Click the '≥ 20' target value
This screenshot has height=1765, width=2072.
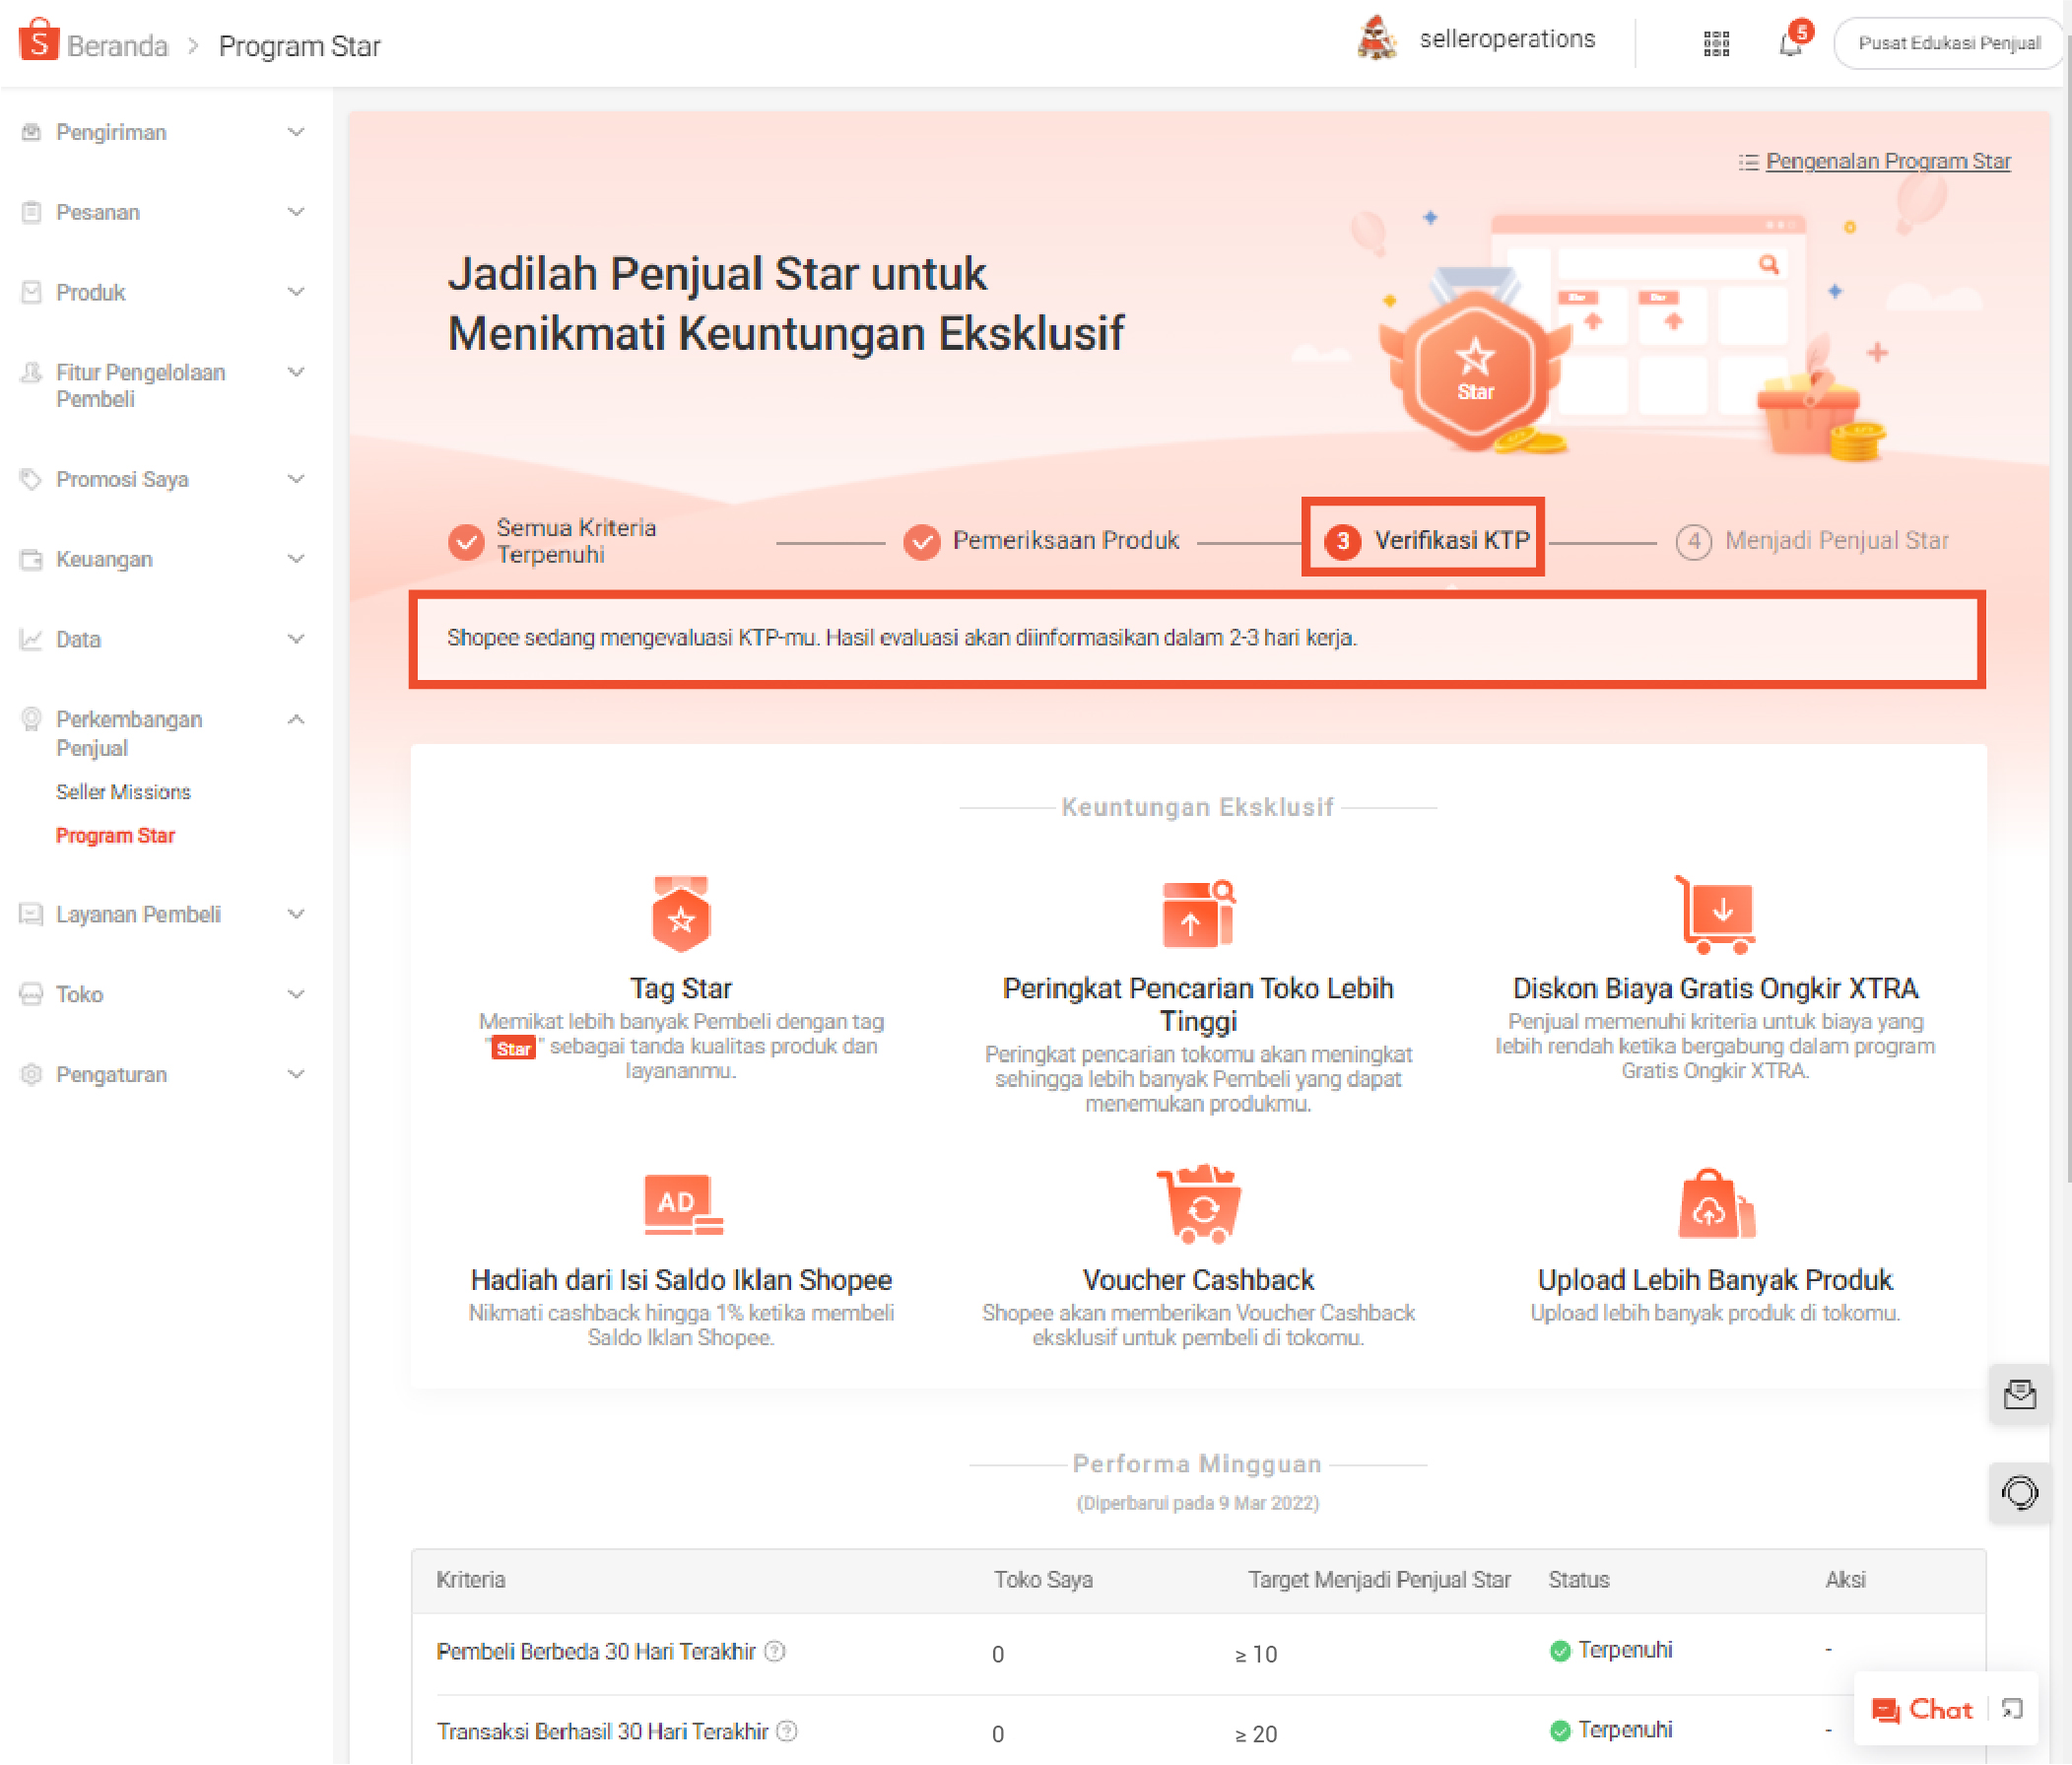(x=1256, y=1734)
